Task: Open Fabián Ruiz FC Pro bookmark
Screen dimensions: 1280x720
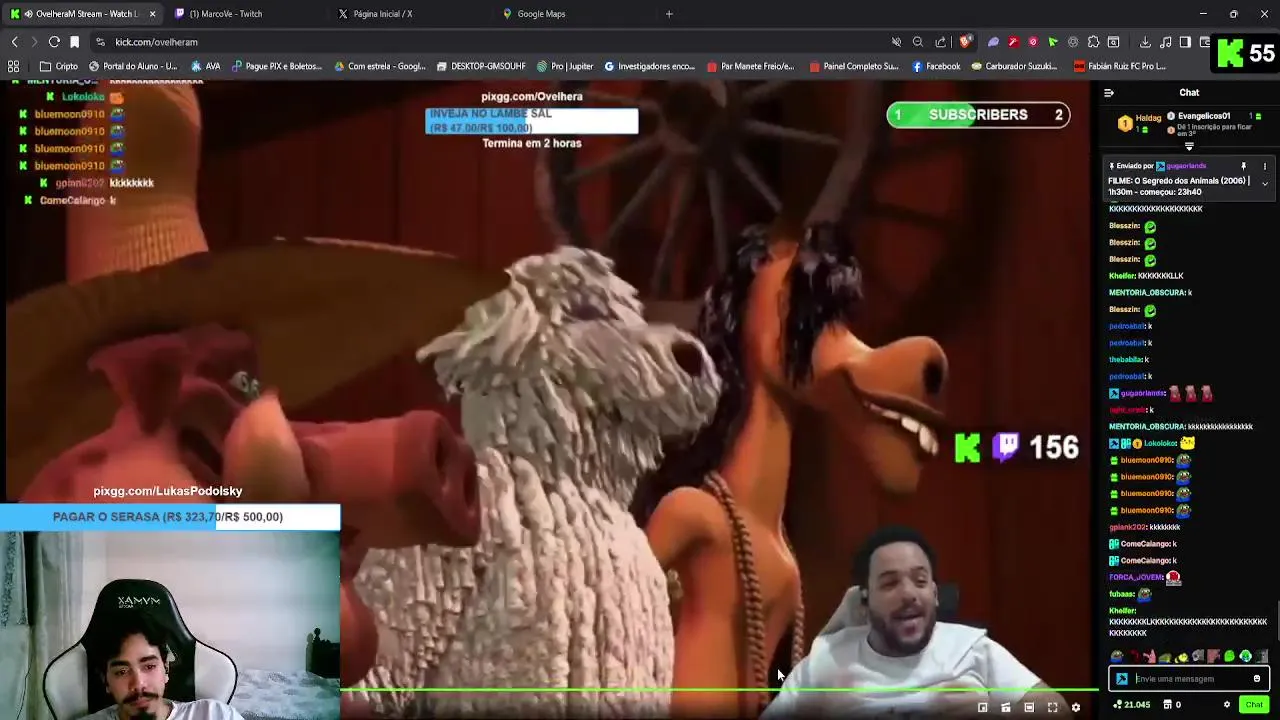Action: [1119, 66]
